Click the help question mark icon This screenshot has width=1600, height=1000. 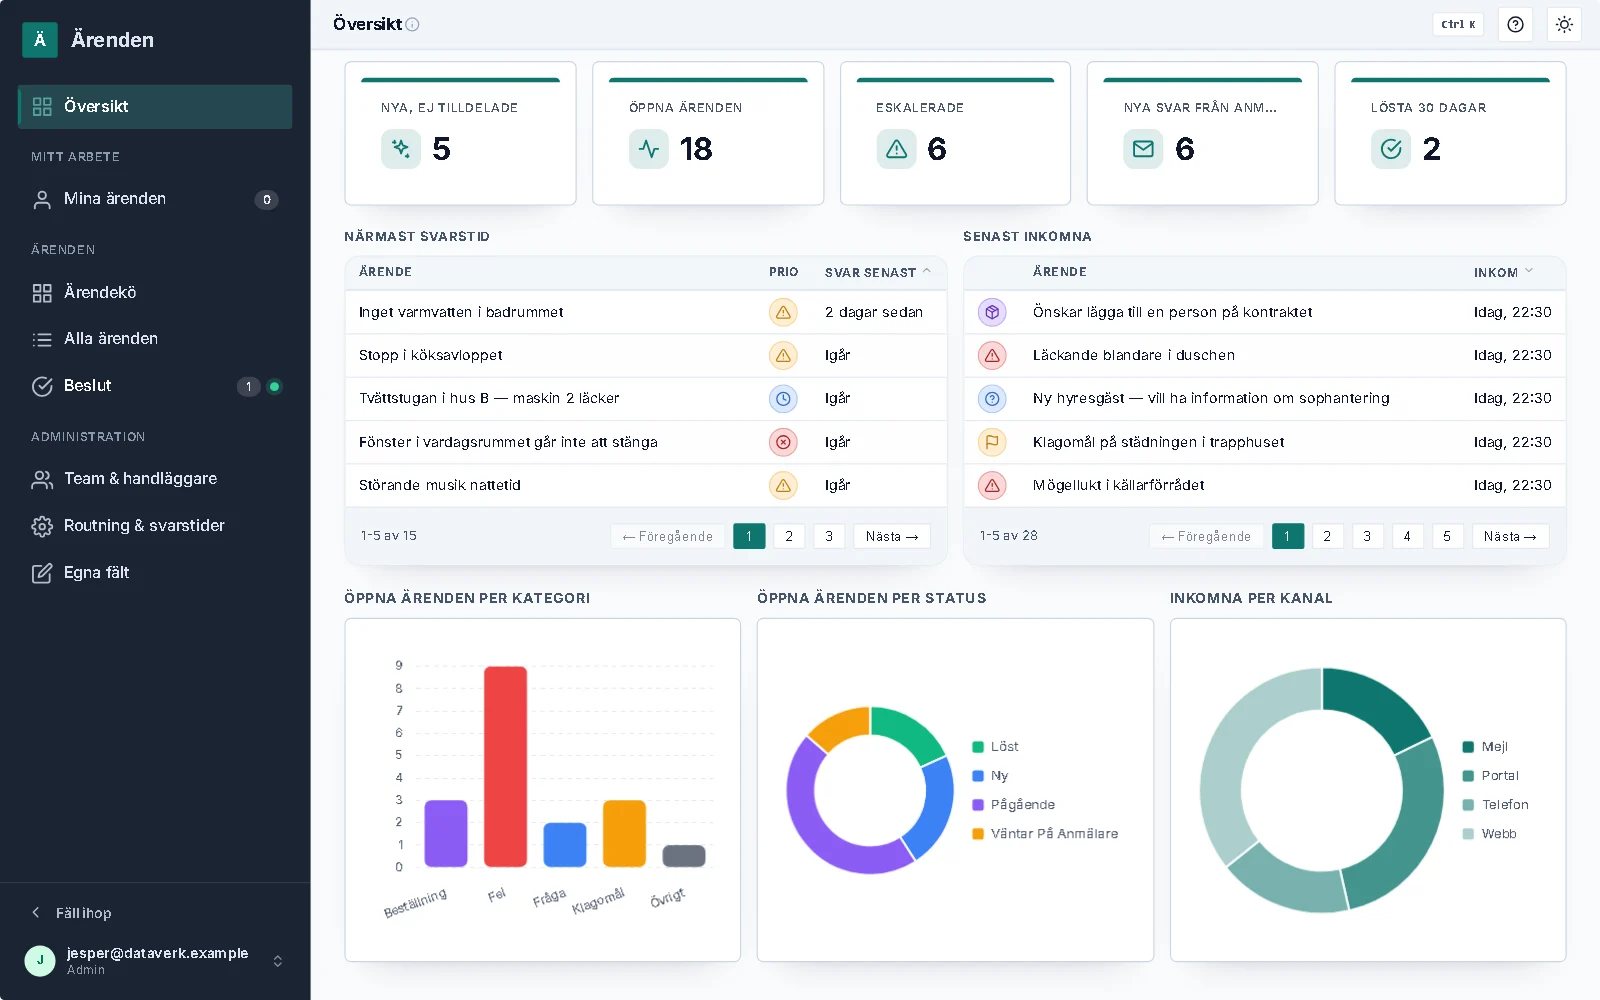pos(1516,24)
